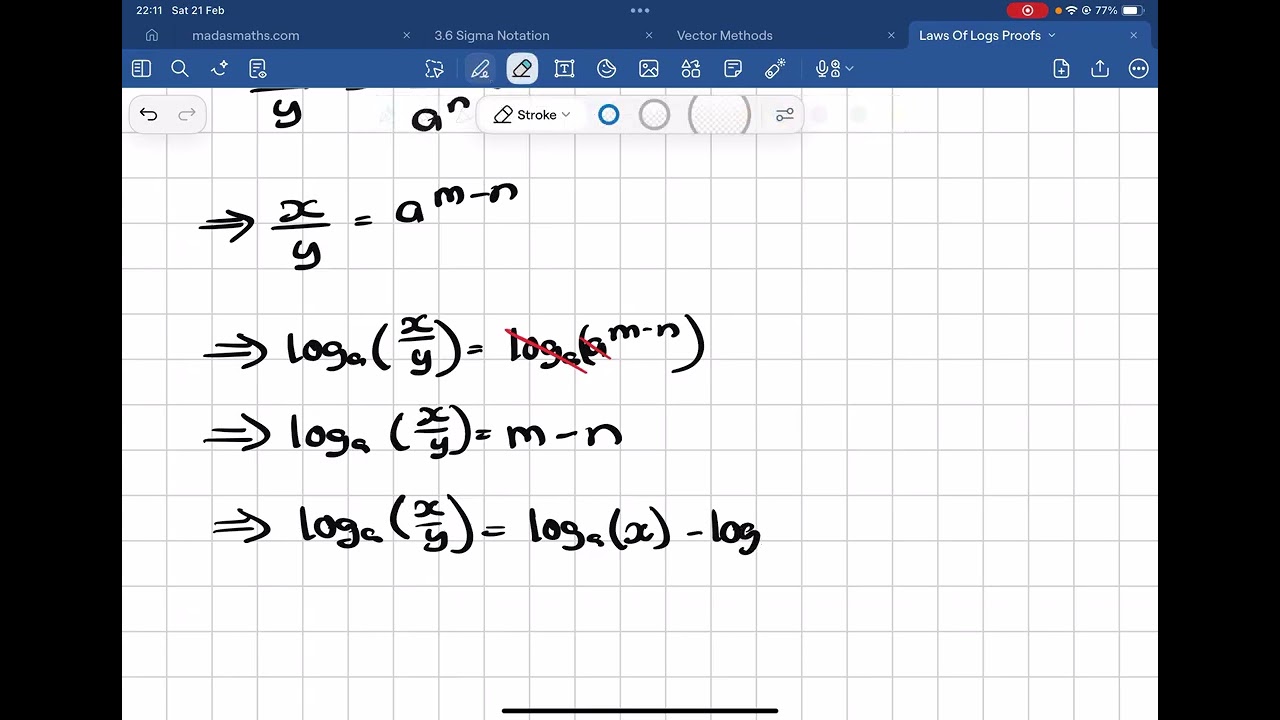Close the Laws Of Logs Proofs tab
The height and width of the screenshot is (720, 1280).
(1133, 35)
